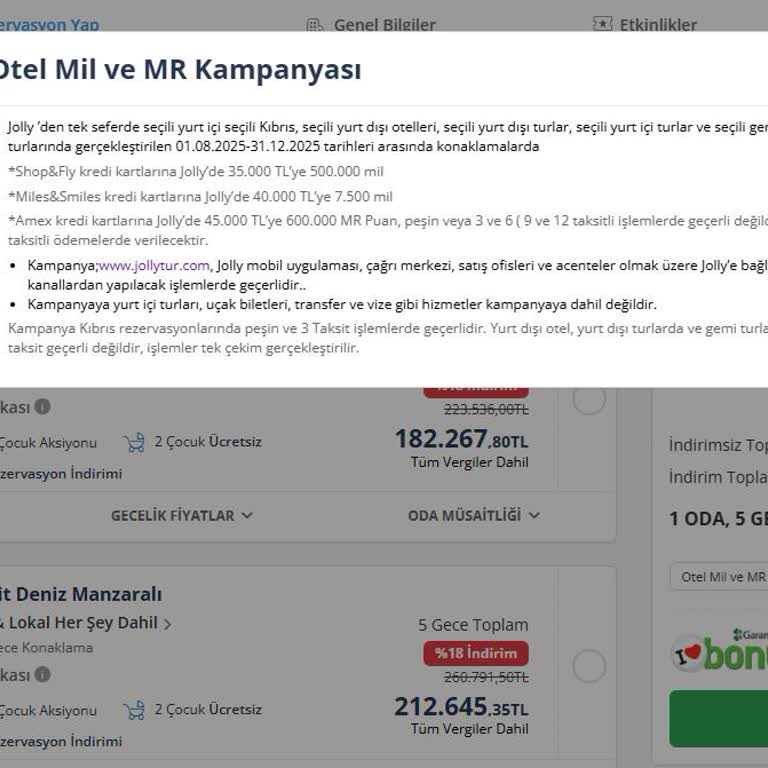Viewport: 768px width, 768px height.
Task: Click the Otel Mil ve MR Kampanyası heading
Action: [180, 70]
